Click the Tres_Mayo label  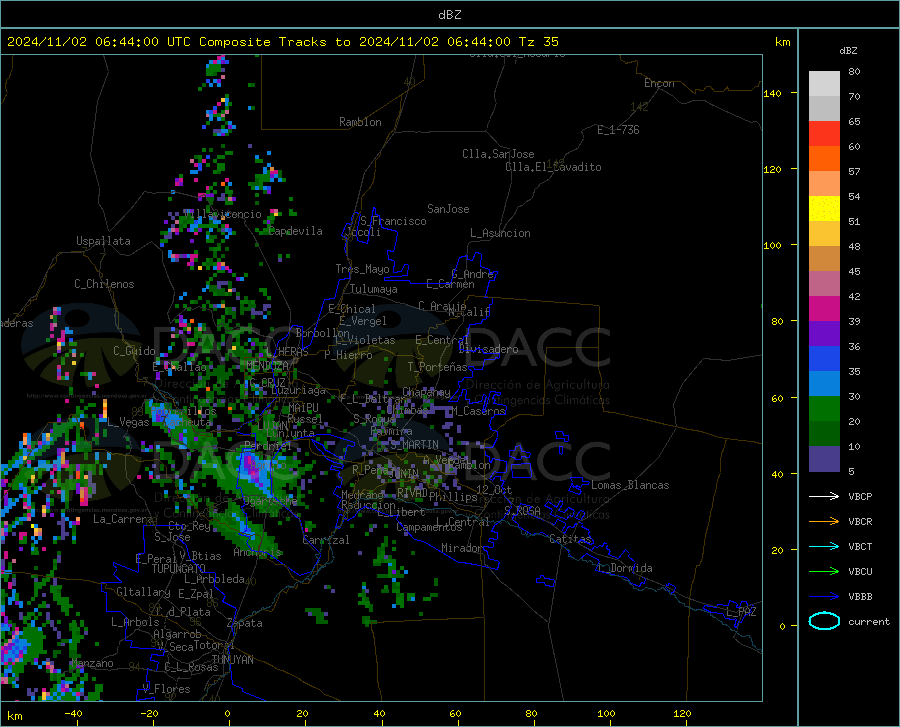362,269
